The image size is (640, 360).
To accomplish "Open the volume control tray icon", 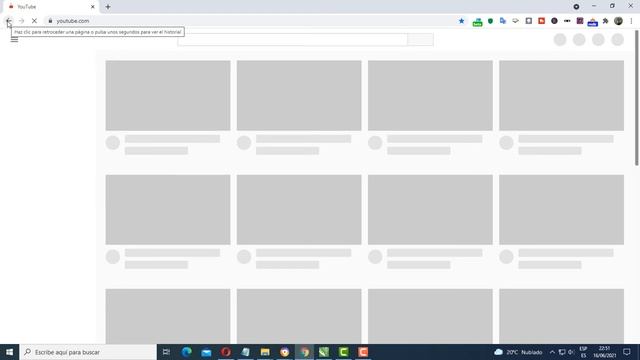I will [x=571, y=352].
